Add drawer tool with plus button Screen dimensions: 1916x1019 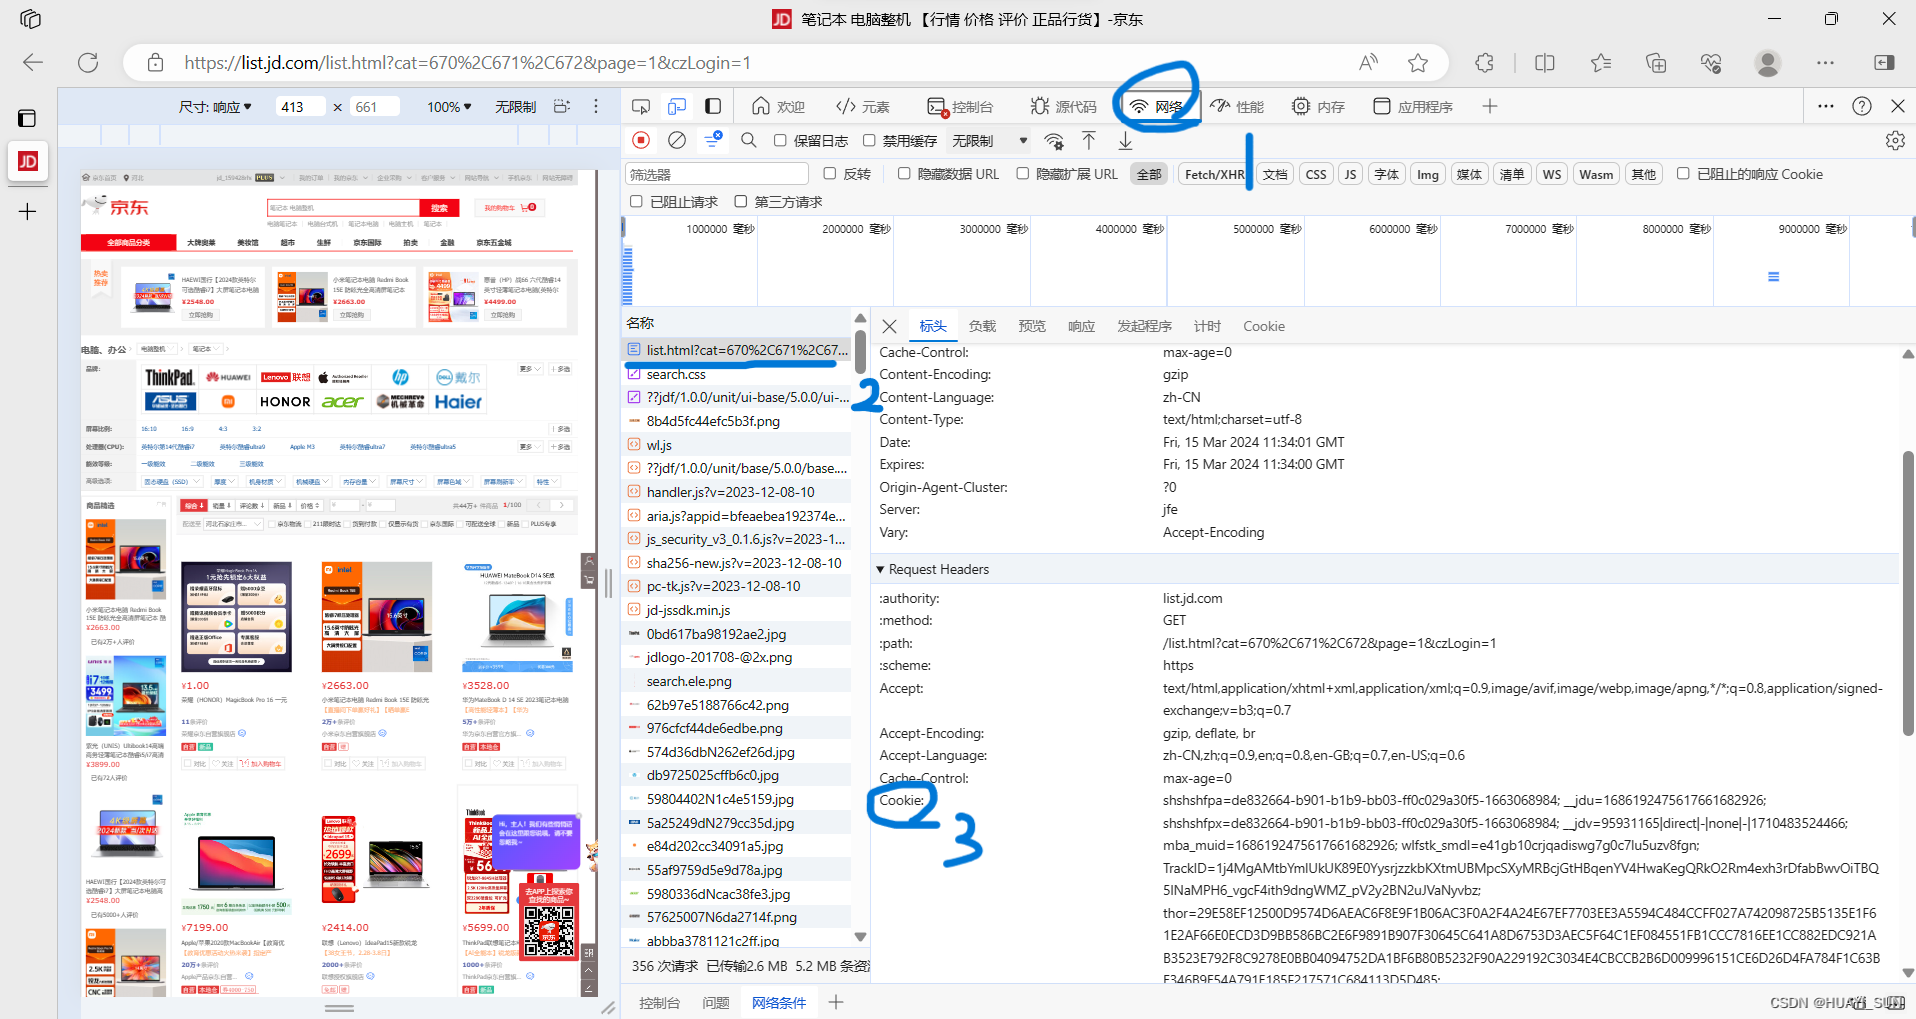[x=836, y=1002]
